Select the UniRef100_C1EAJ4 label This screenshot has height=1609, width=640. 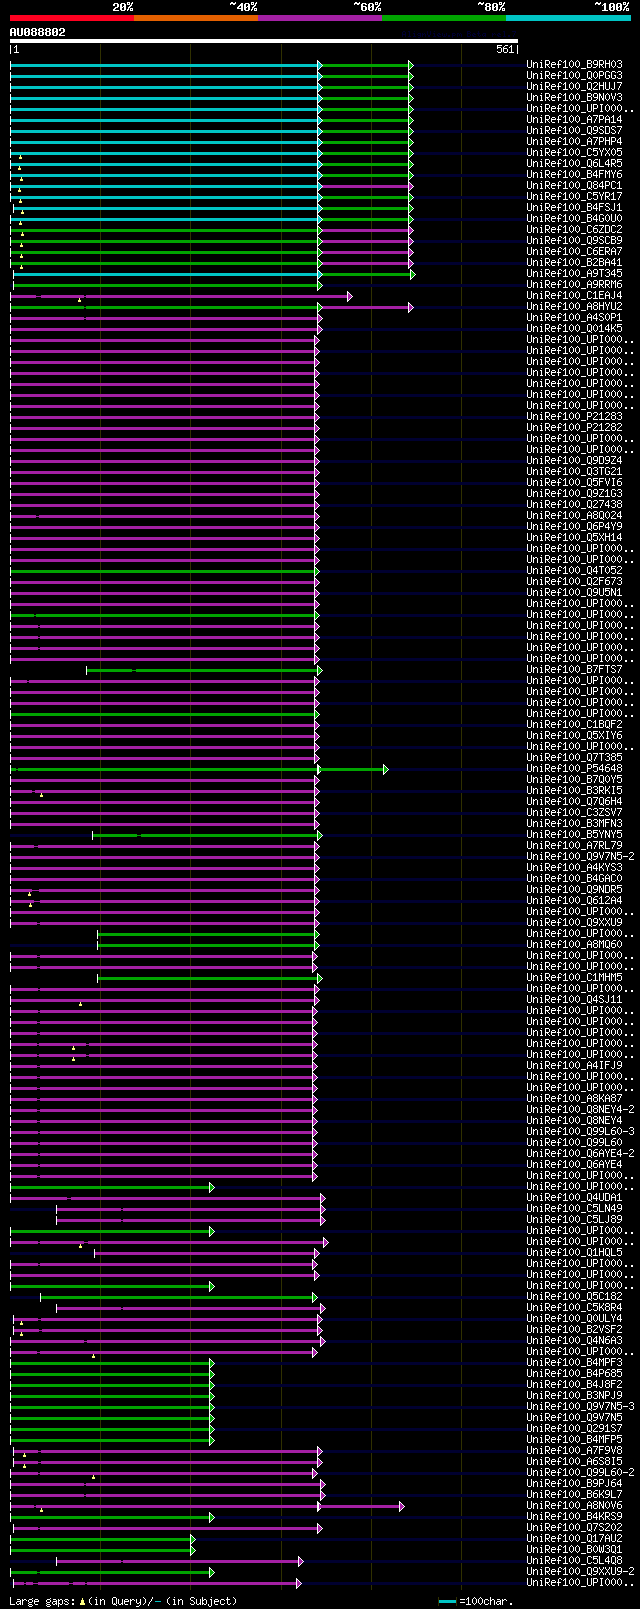point(575,295)
